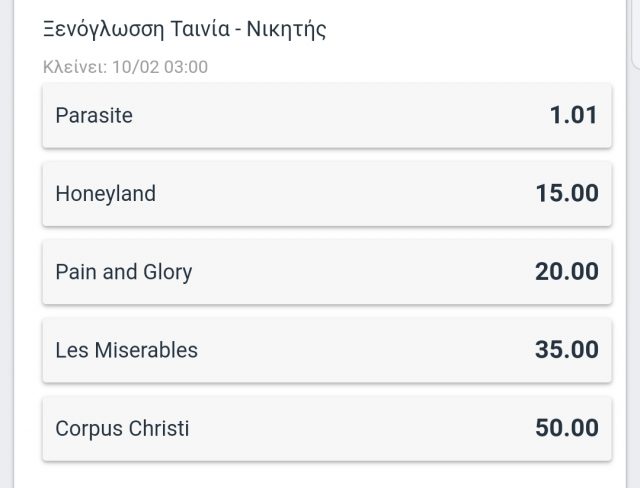Choose the Pain and Glory selection

pyautogui.click(x=327, y=272)
